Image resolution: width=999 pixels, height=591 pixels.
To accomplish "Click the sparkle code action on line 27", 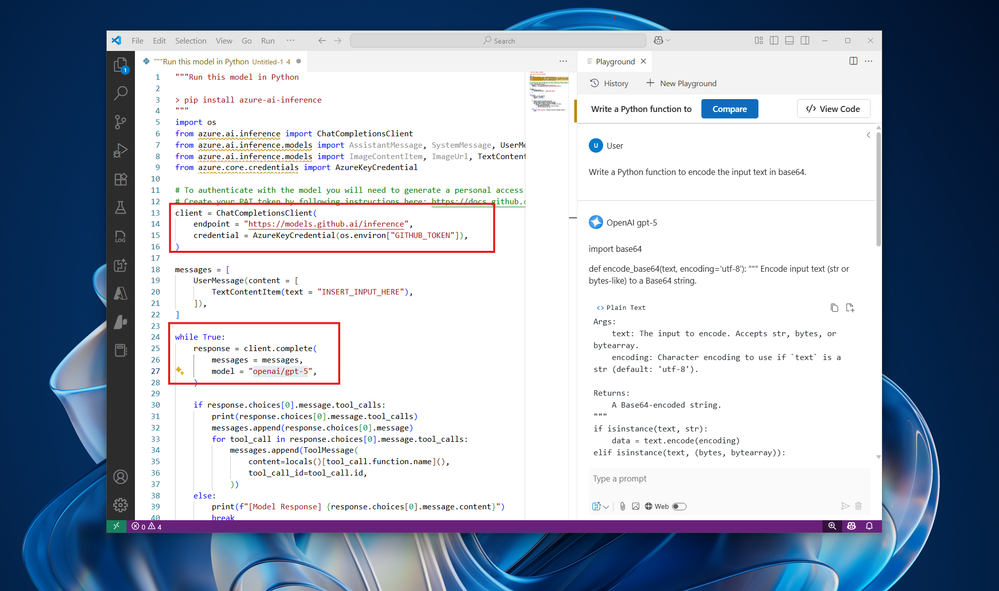I will coord(180,371).
